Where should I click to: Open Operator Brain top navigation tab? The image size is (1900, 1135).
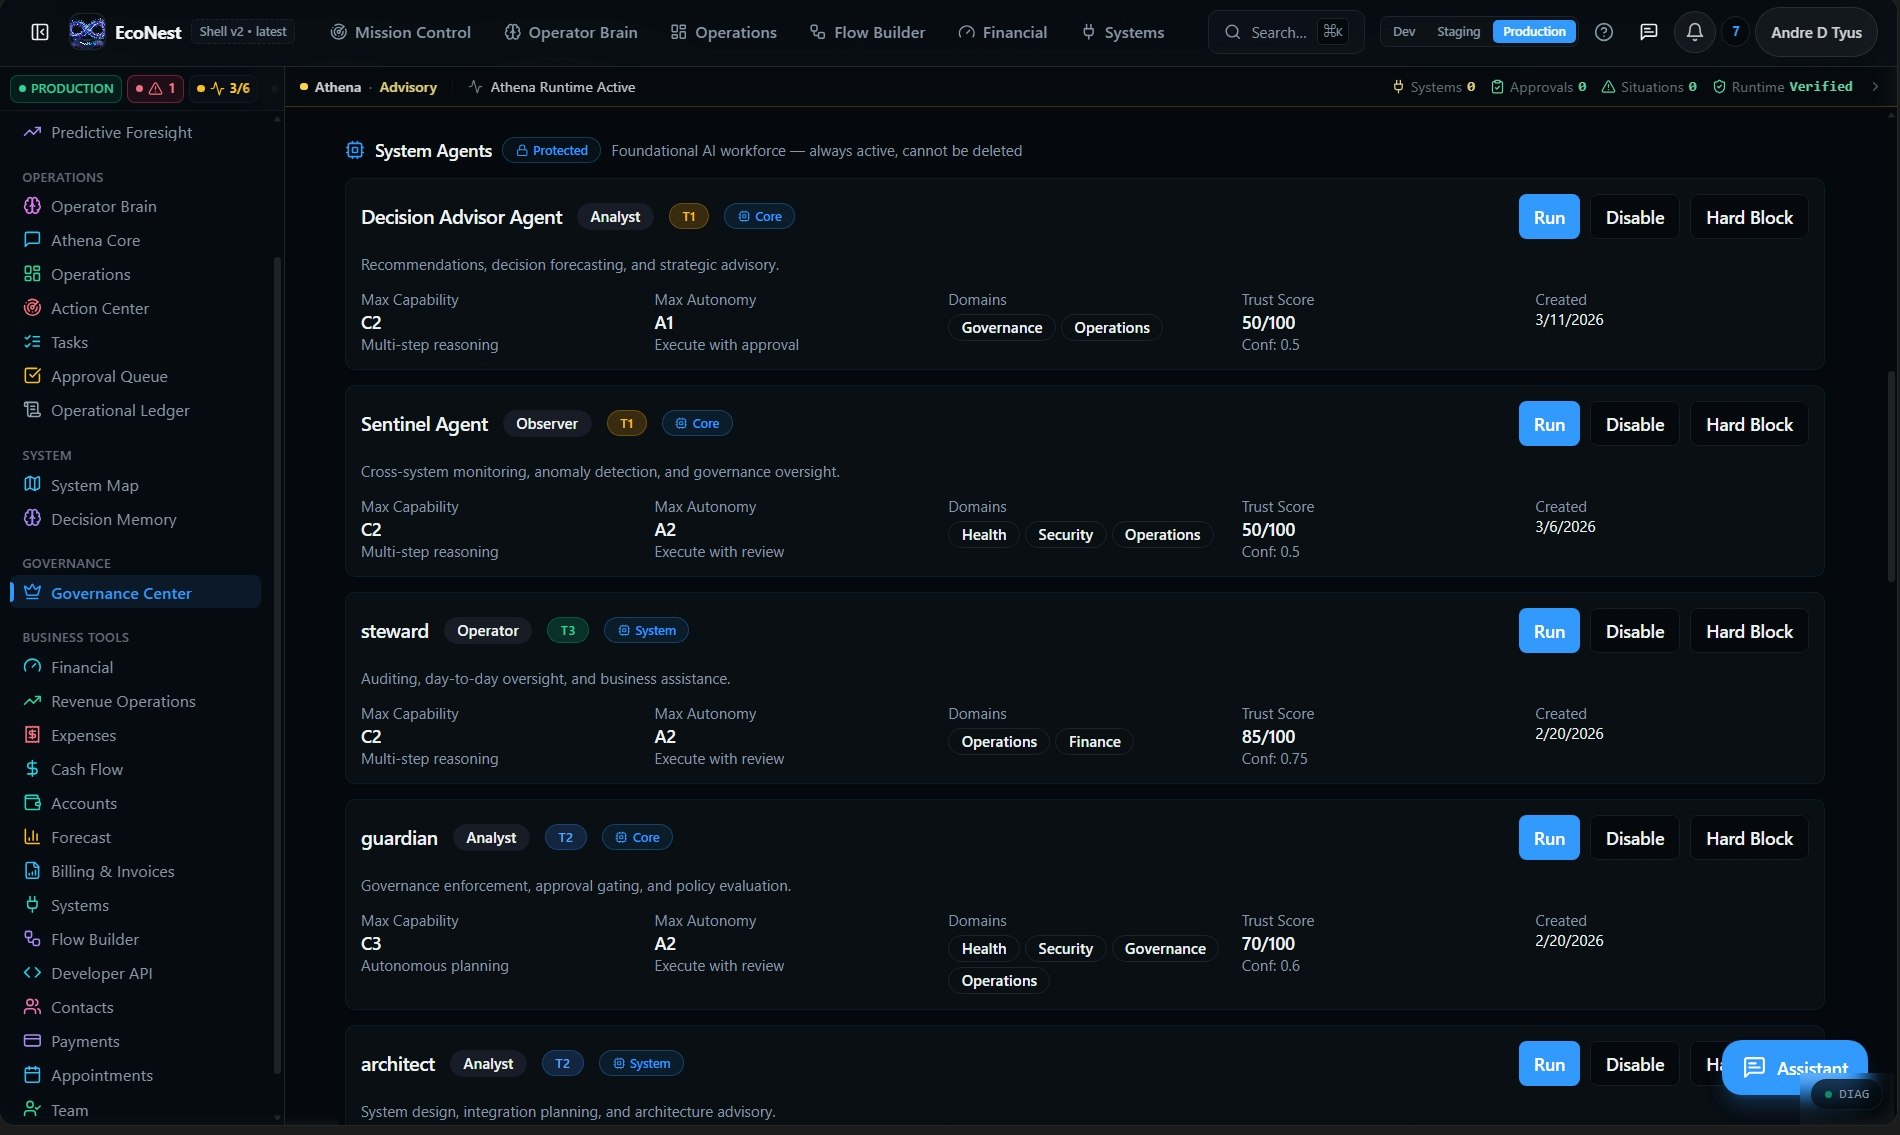point(571,32)
